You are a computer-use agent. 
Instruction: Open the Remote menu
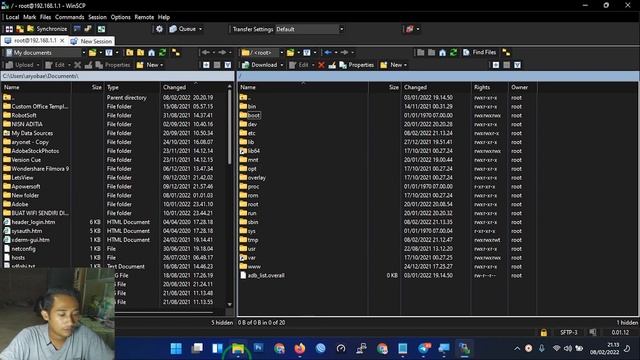(x=144, y=17)
